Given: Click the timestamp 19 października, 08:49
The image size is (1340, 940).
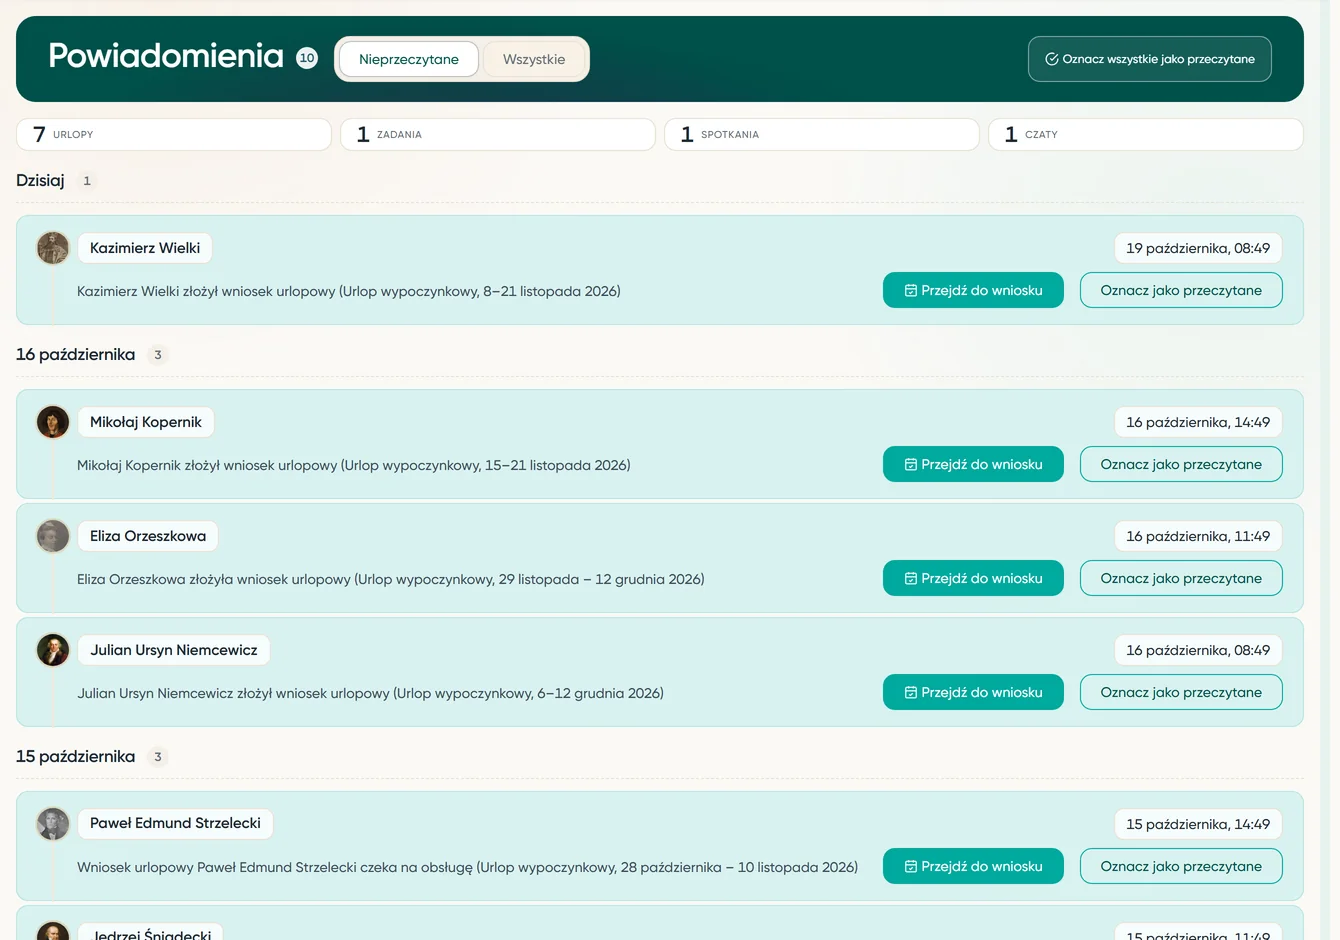Looking at the screenshot, I should click(x=1198, y=248).
